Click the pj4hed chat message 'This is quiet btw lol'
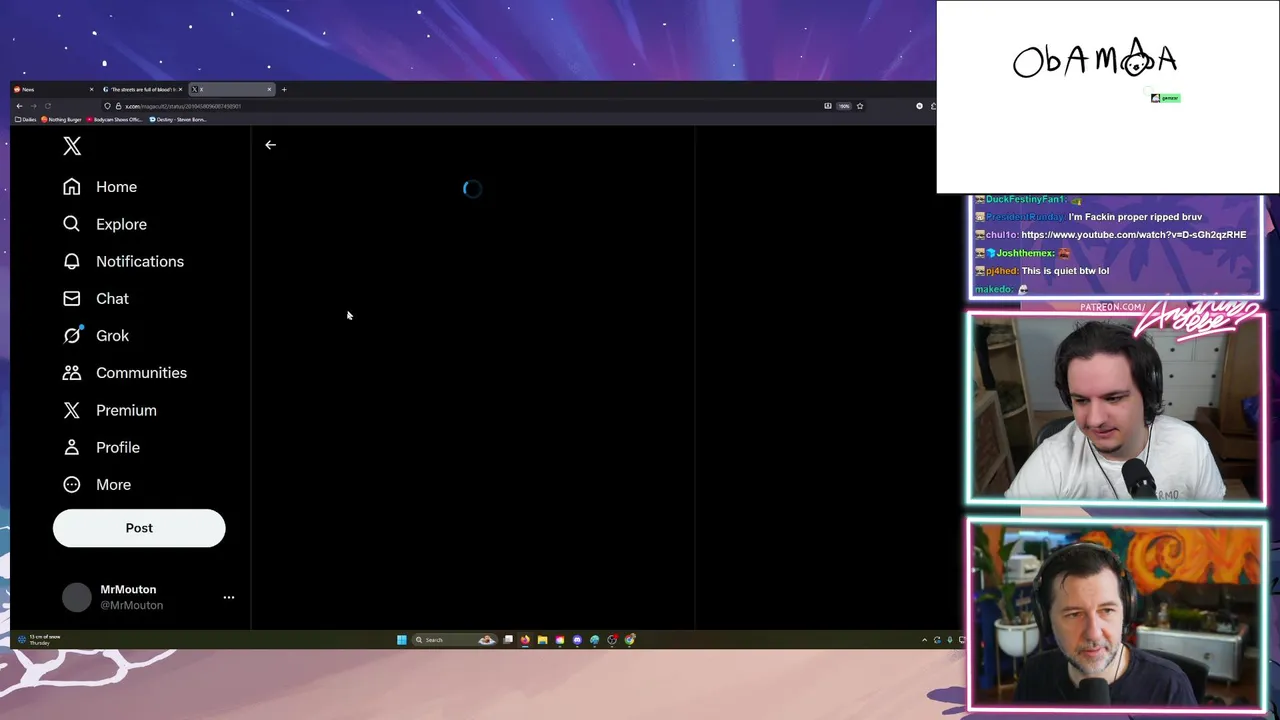1280x720 pixels. tap(1065, 271)
